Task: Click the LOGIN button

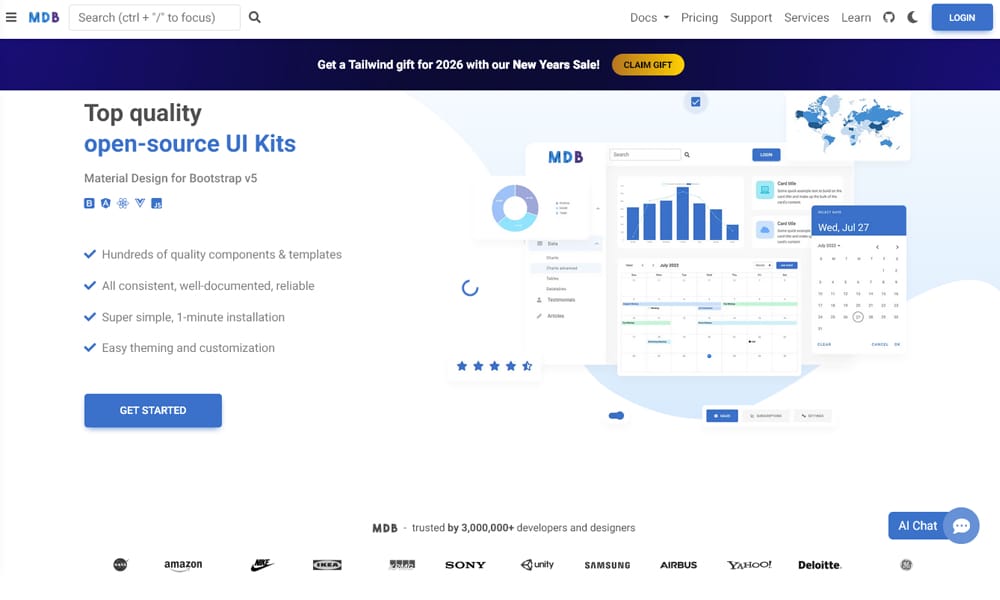Action: (x=962, y=18)
